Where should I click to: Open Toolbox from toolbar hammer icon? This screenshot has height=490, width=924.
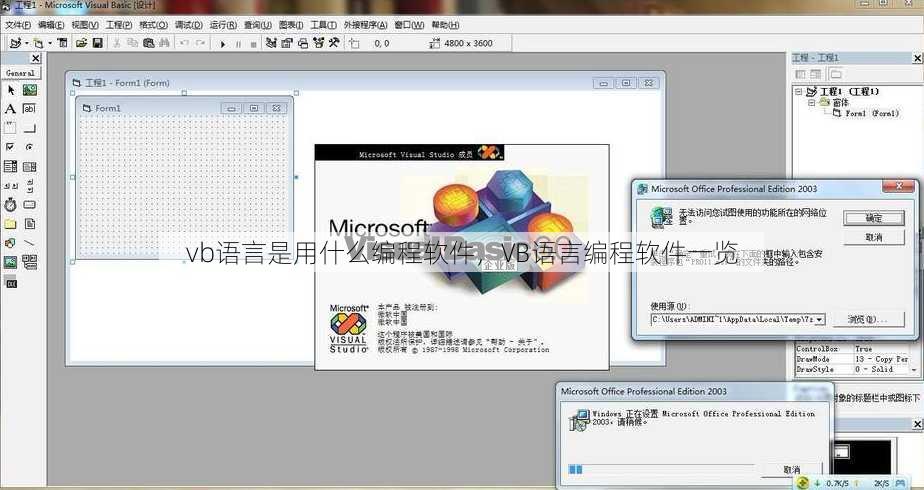coord(334,43)
